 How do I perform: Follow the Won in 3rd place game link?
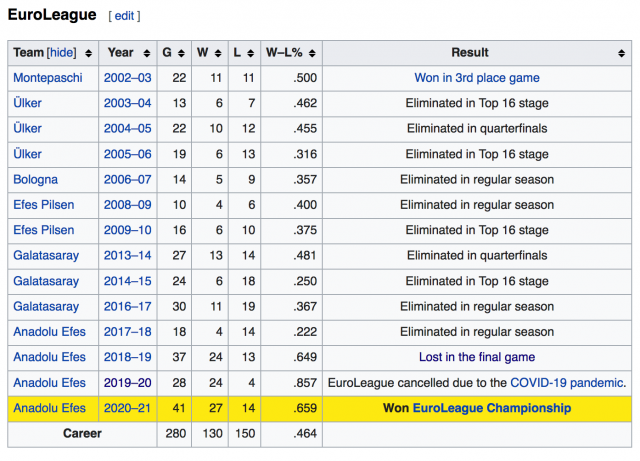tap(477, 78)
